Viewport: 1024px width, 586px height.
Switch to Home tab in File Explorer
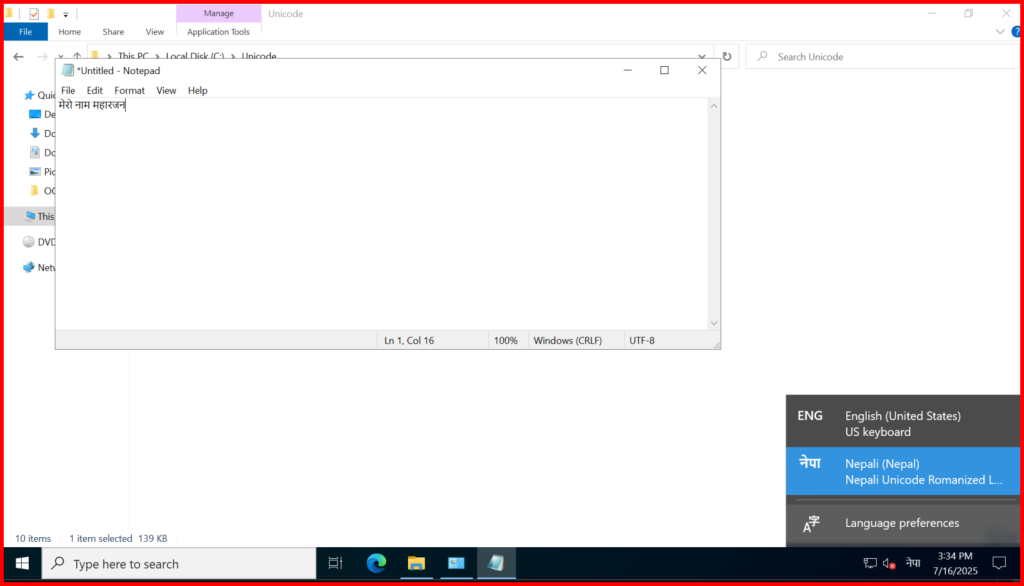[69, 31]
